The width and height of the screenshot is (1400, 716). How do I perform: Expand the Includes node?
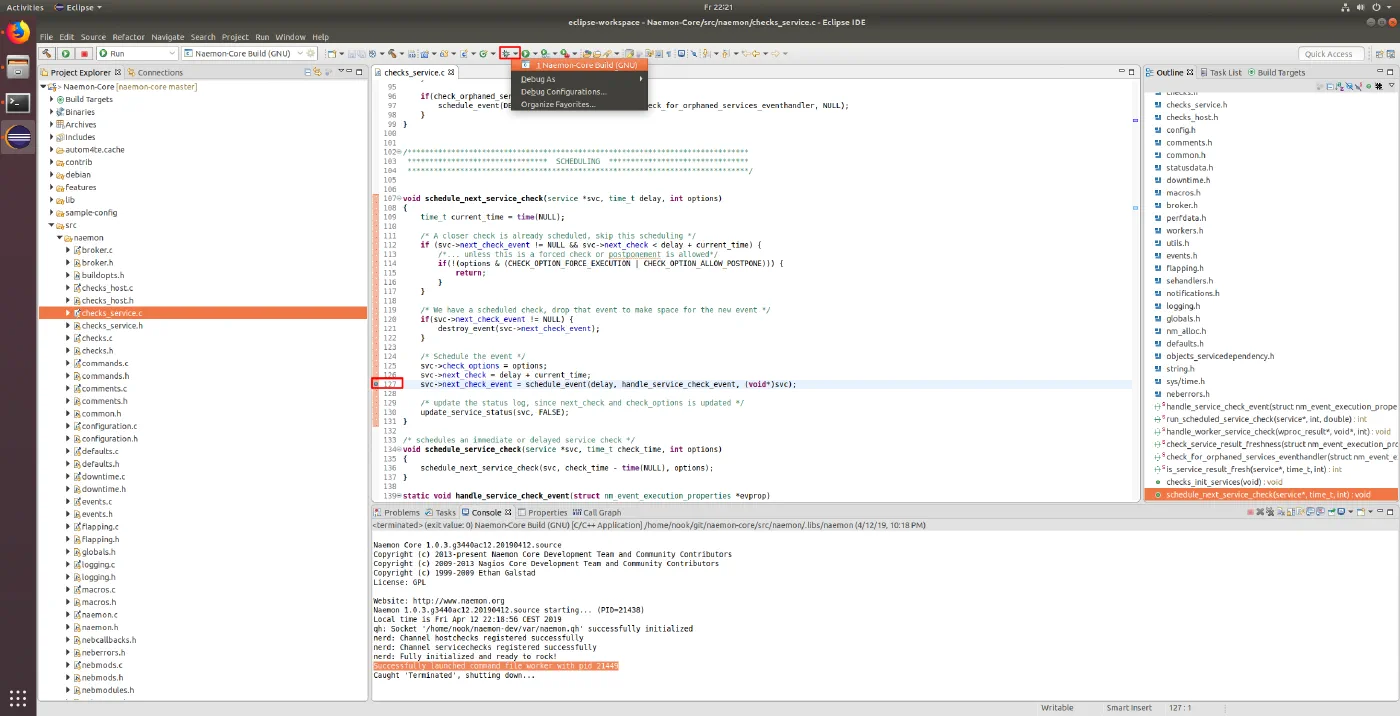[52, 137]
